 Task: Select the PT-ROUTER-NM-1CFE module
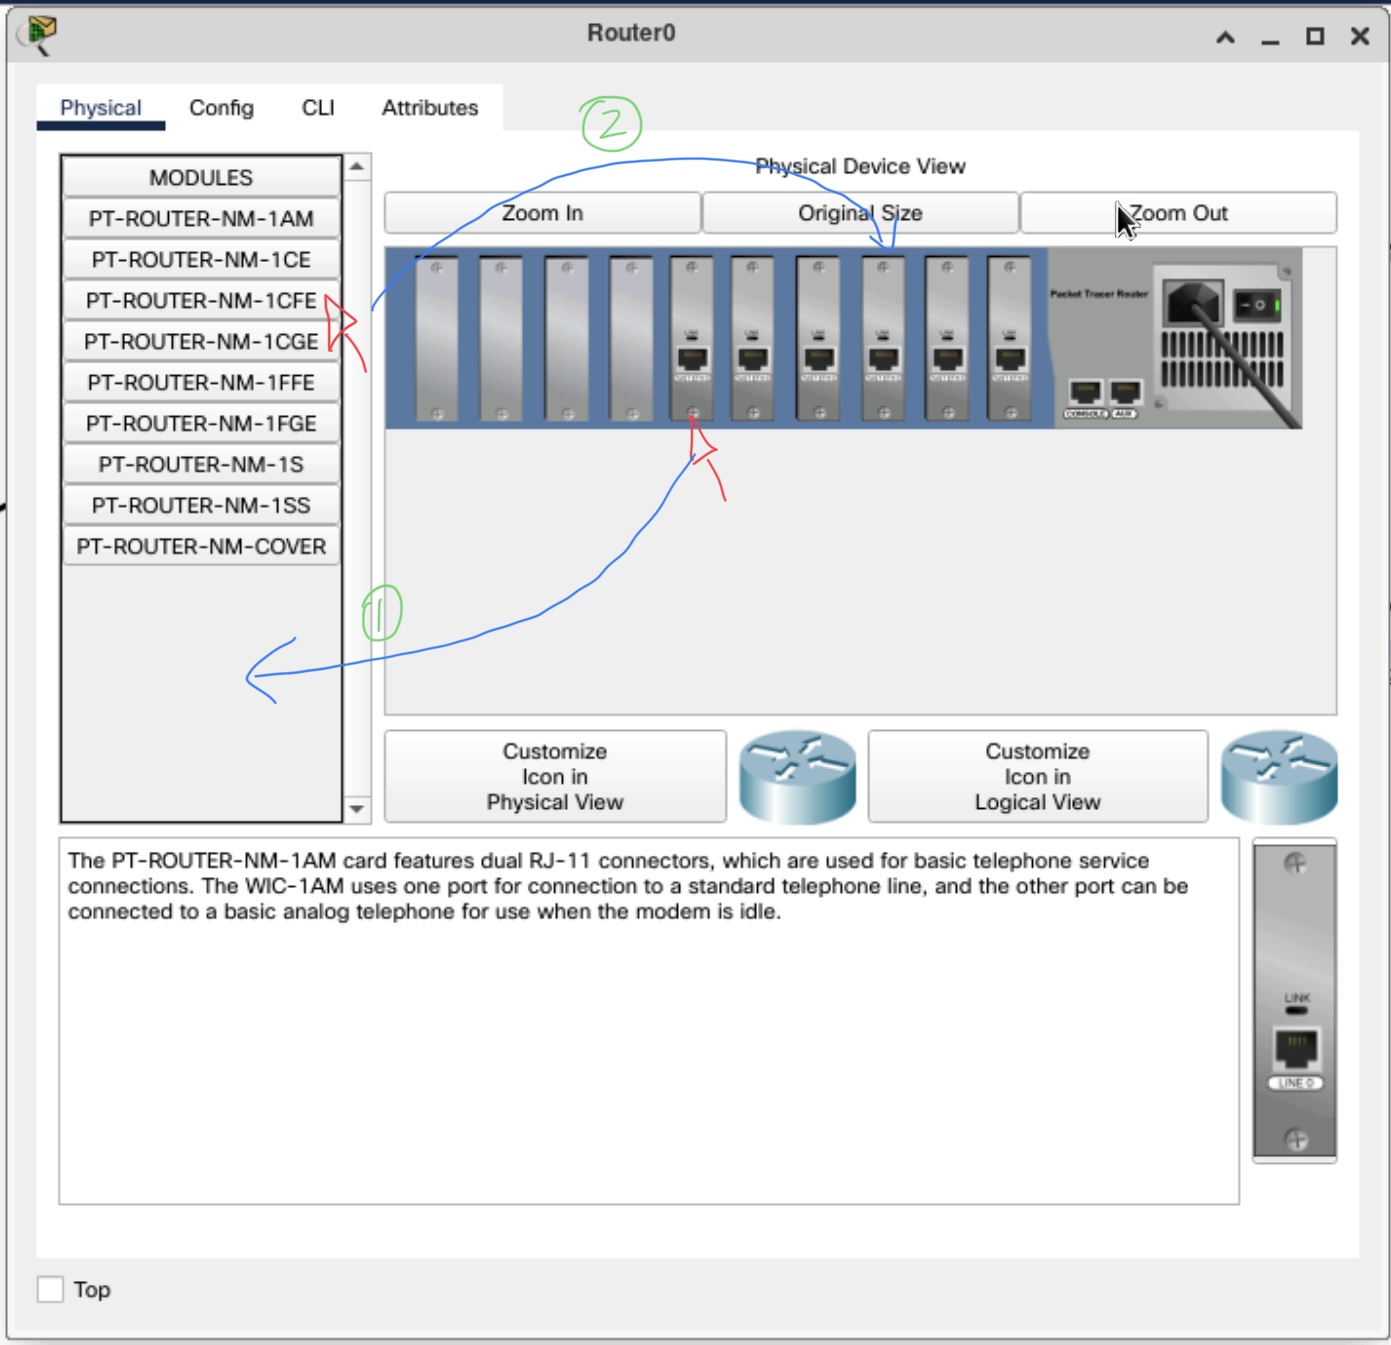click(201, 301)
